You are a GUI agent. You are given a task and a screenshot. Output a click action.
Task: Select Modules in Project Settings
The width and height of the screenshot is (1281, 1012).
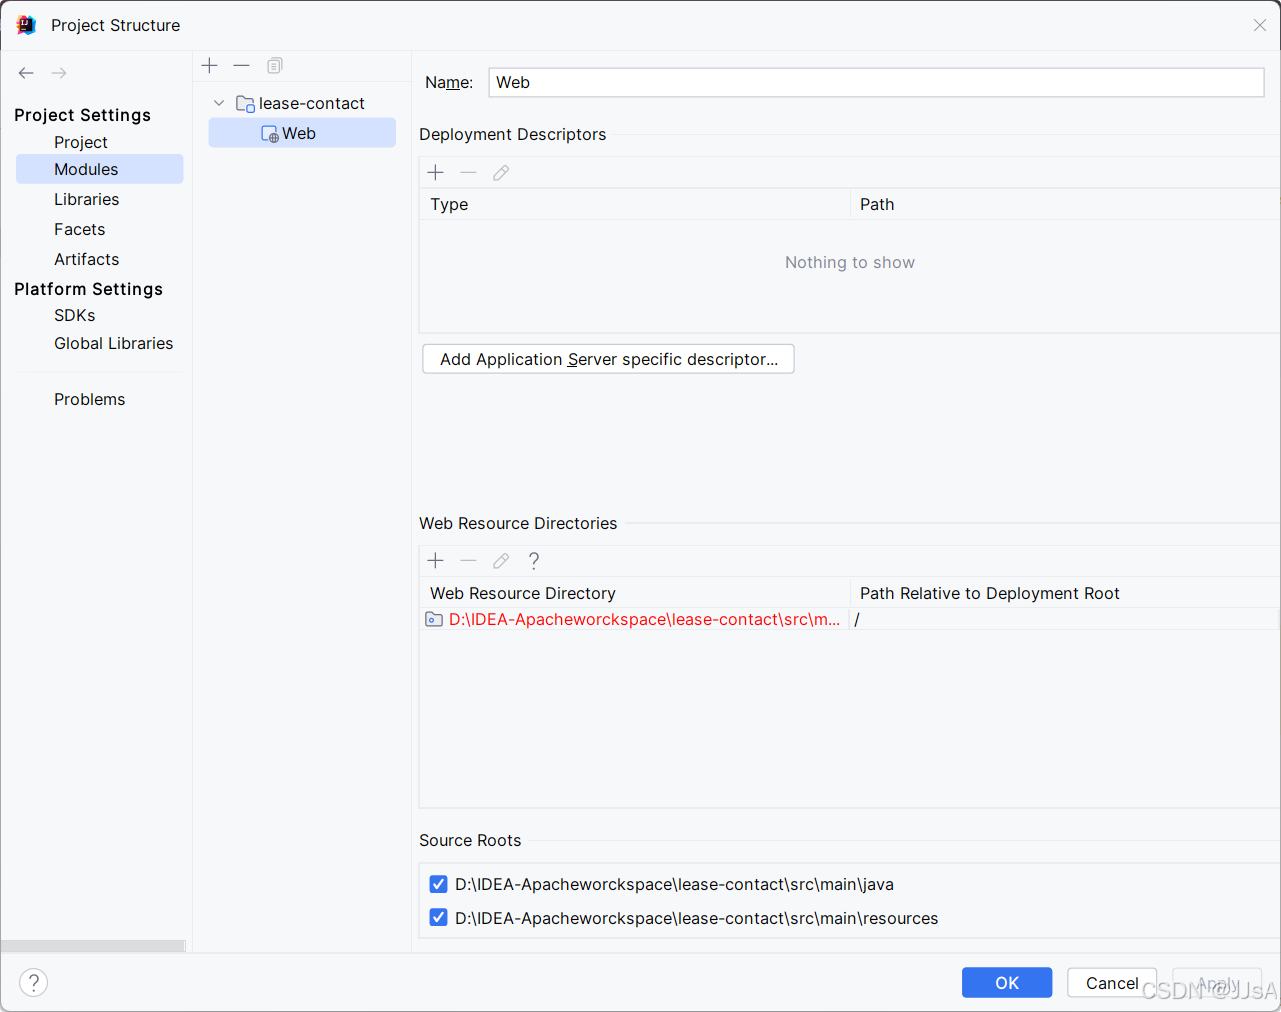(100, 169)
